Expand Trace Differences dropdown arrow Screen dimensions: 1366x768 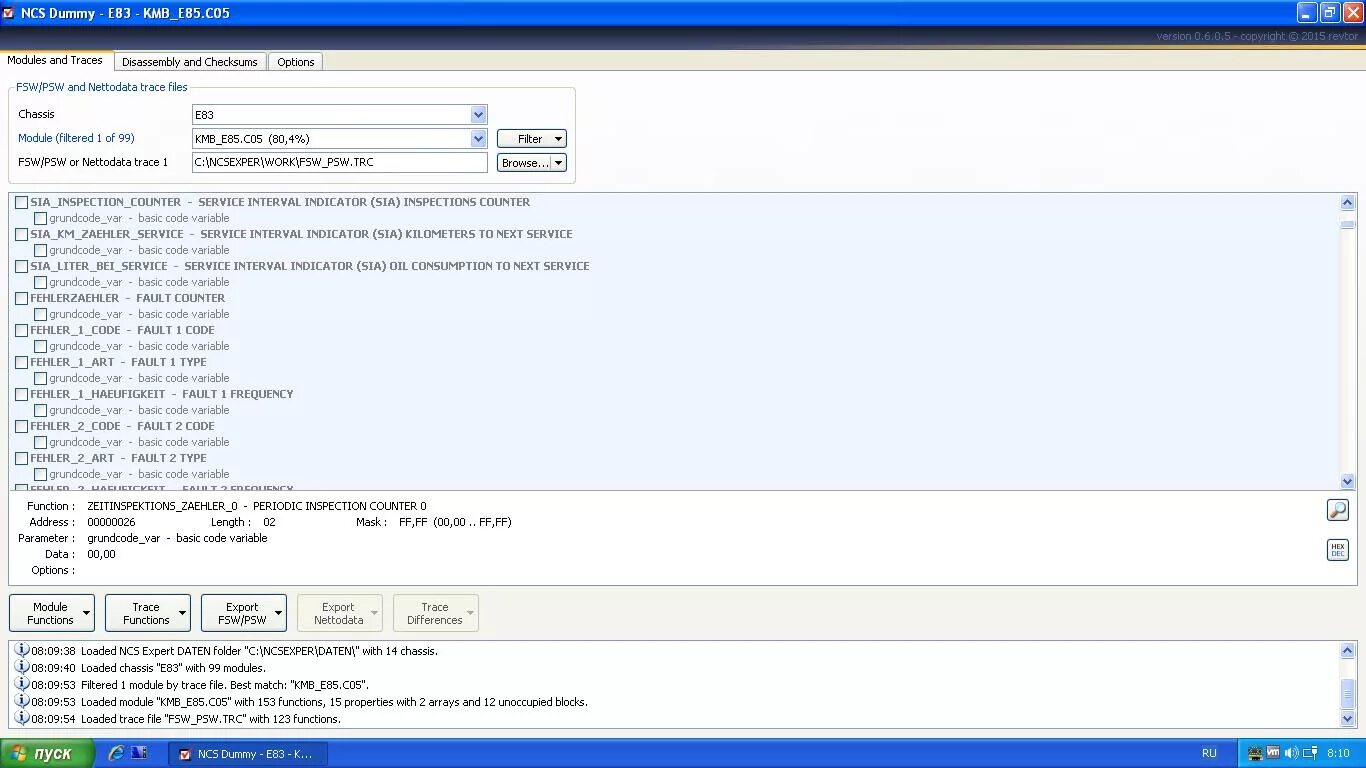coord(470,613)
